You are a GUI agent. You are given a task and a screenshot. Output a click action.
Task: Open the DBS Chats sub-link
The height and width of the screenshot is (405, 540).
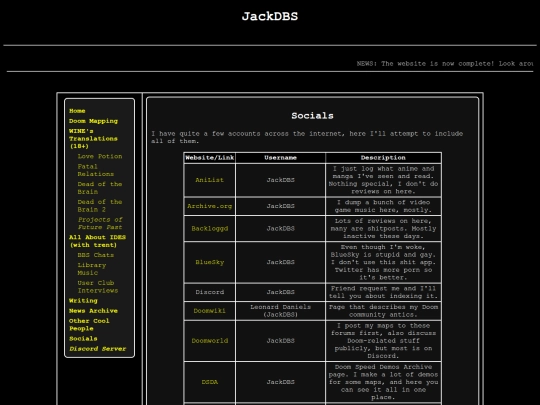click(96, 255)
